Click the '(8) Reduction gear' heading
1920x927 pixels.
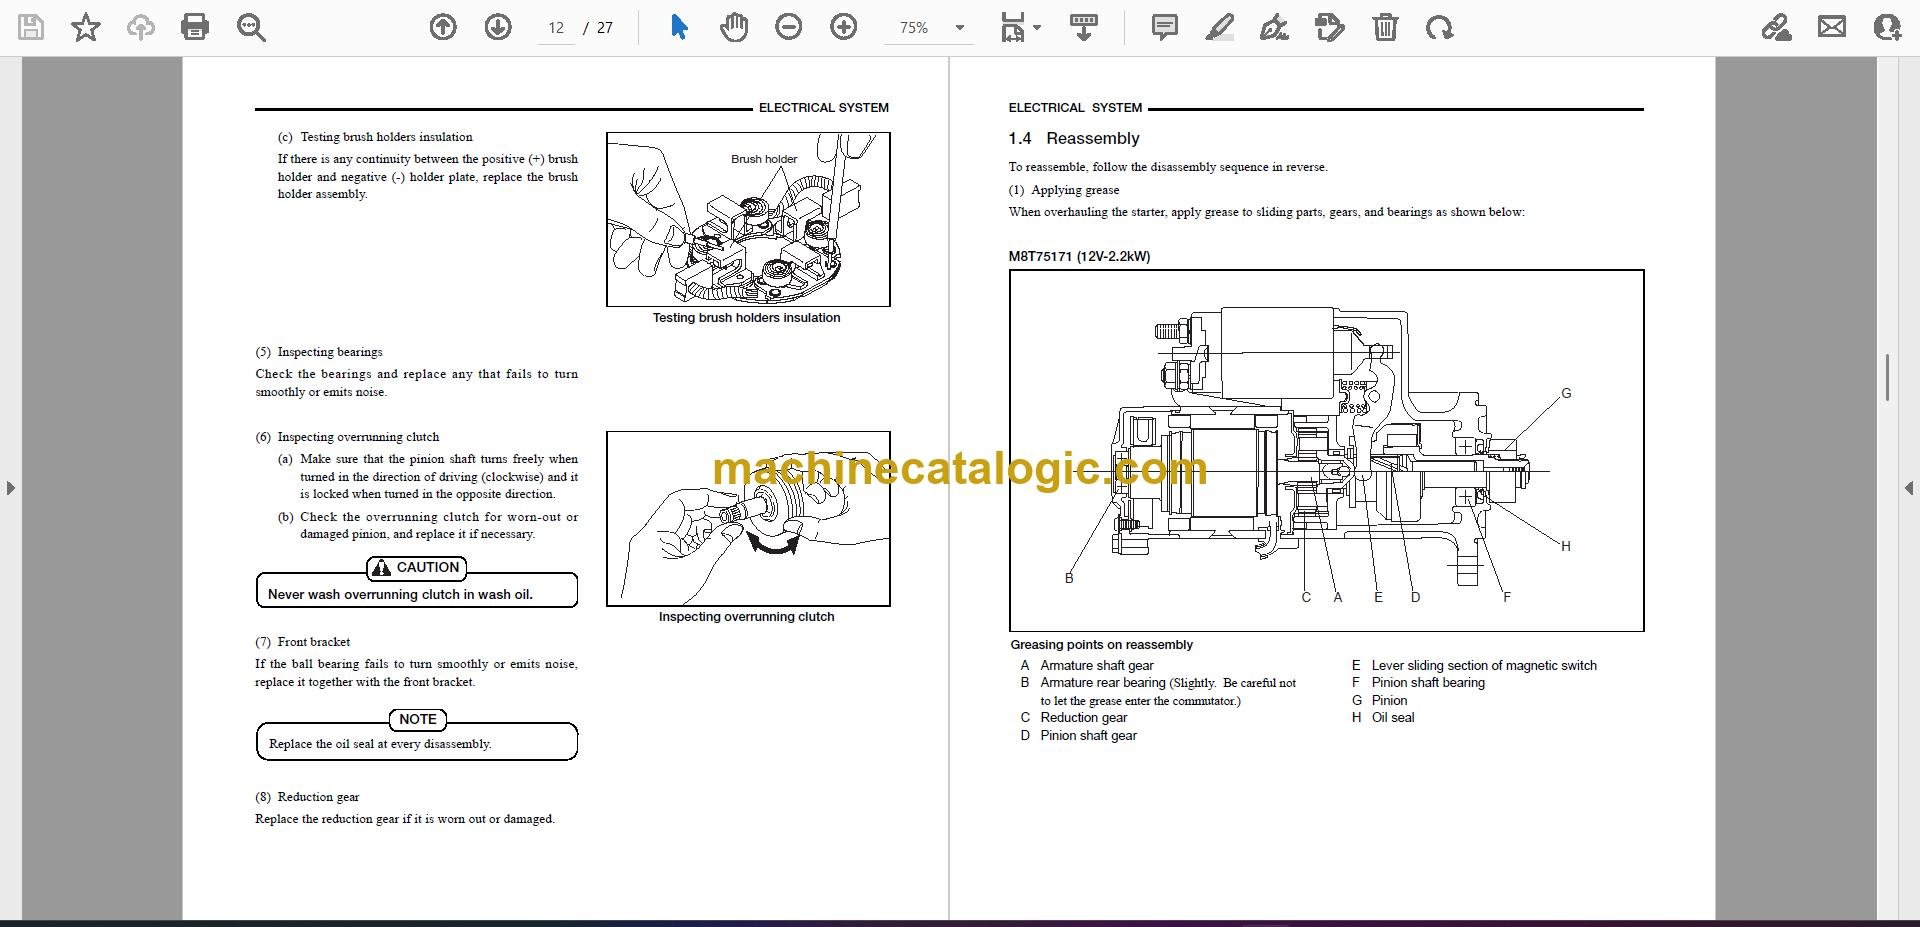pos(307,797)
